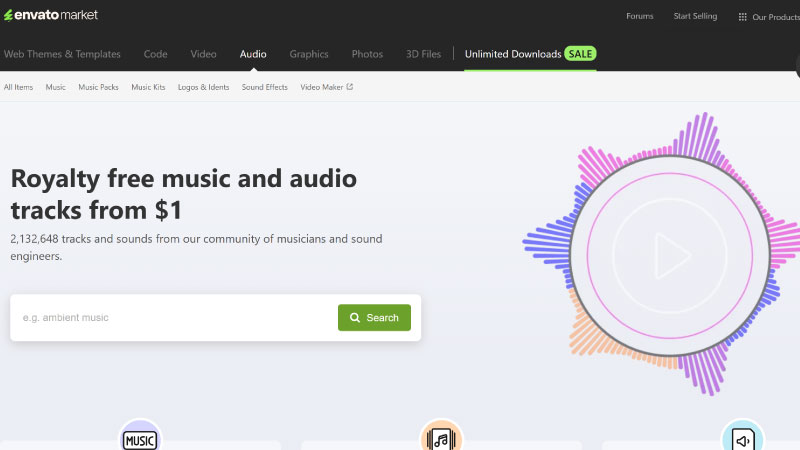Open the Photos marketplace menu

click(367, 54)
